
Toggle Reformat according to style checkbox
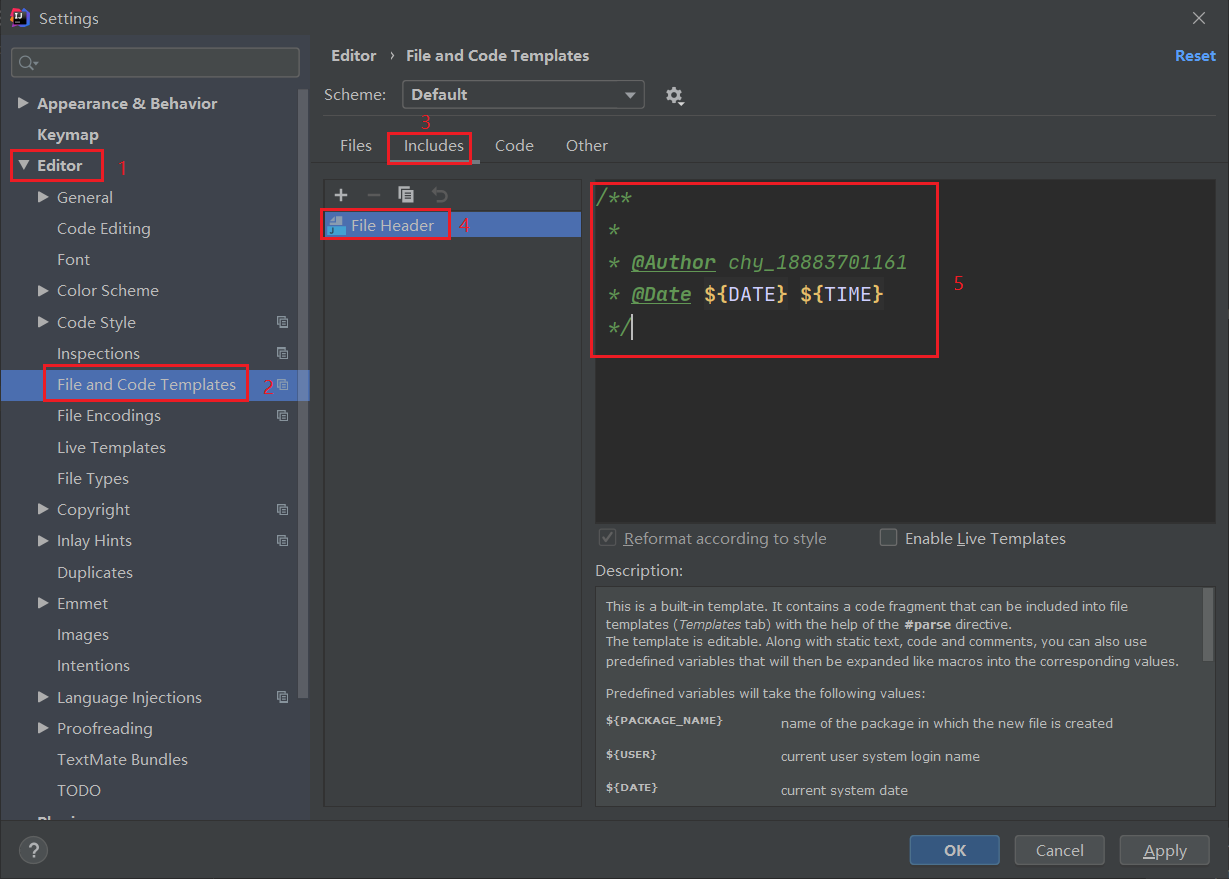pyautogui.click(x=607, y=538)
